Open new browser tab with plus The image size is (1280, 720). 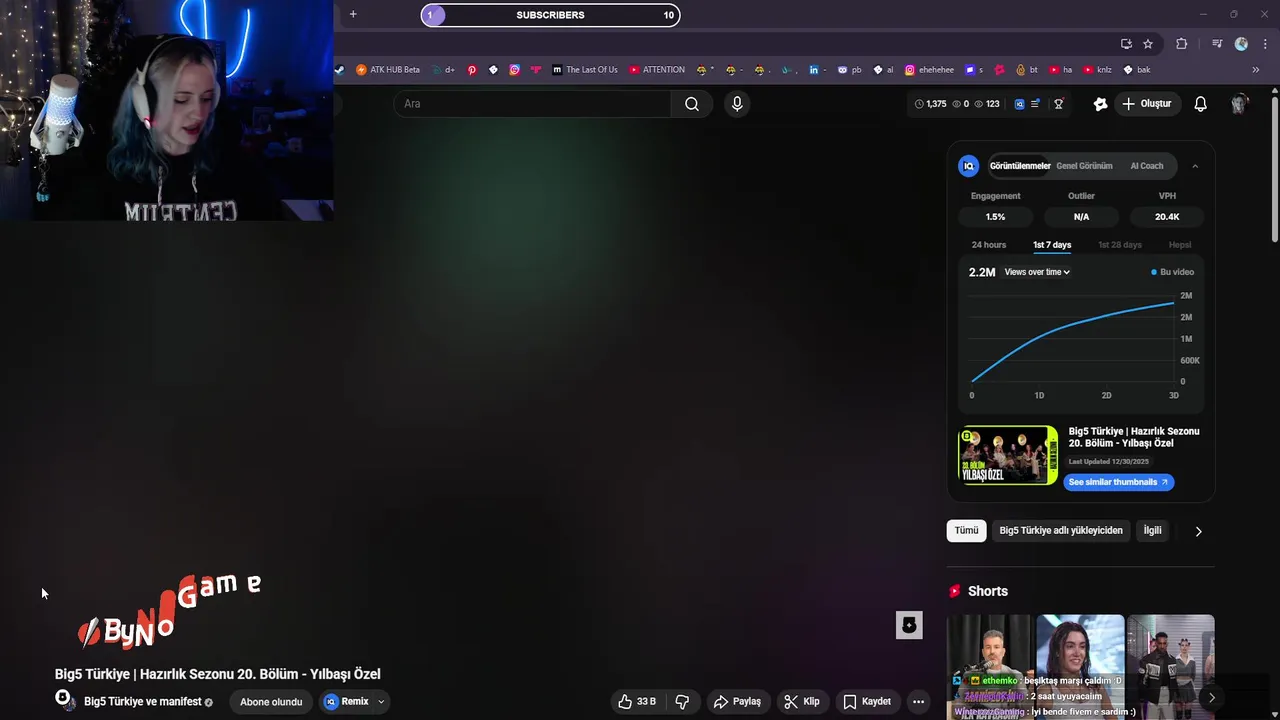tap(353, 14)
